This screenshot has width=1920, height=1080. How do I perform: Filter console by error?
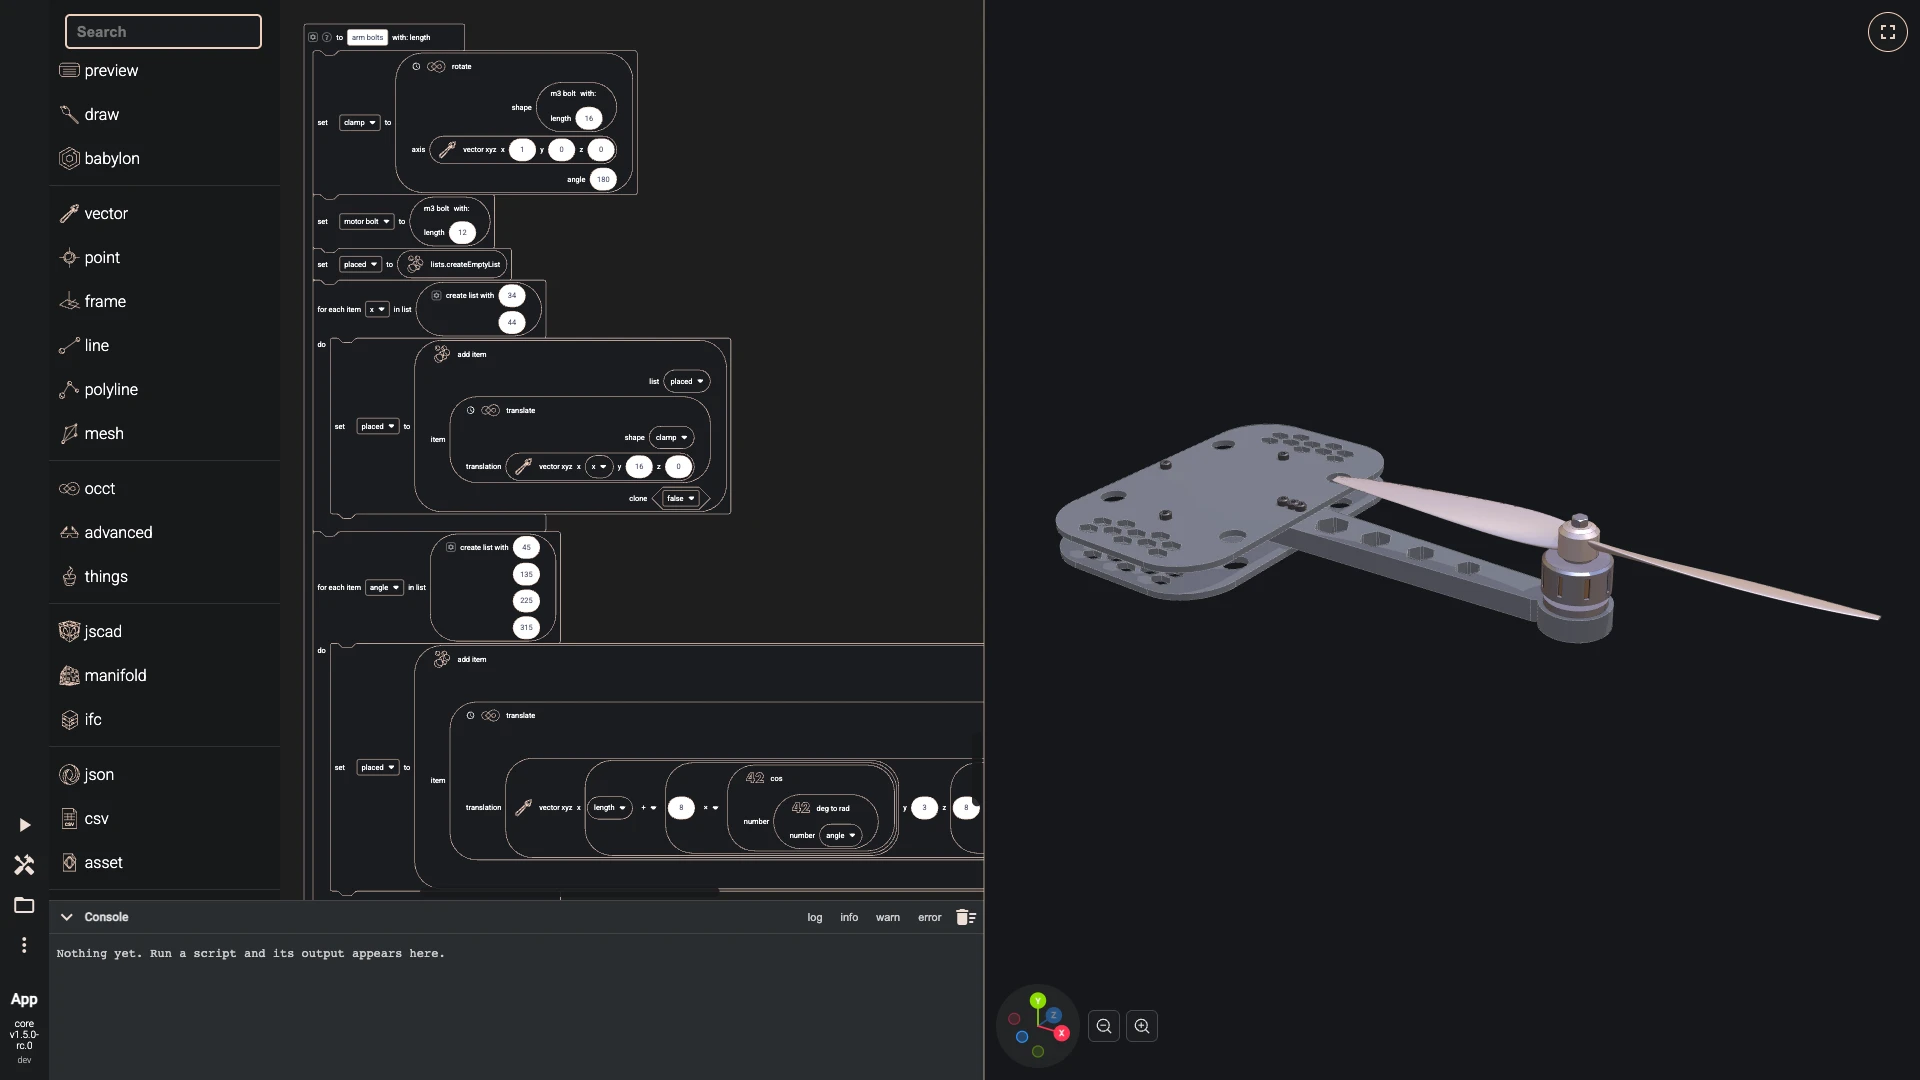[930, 917]
